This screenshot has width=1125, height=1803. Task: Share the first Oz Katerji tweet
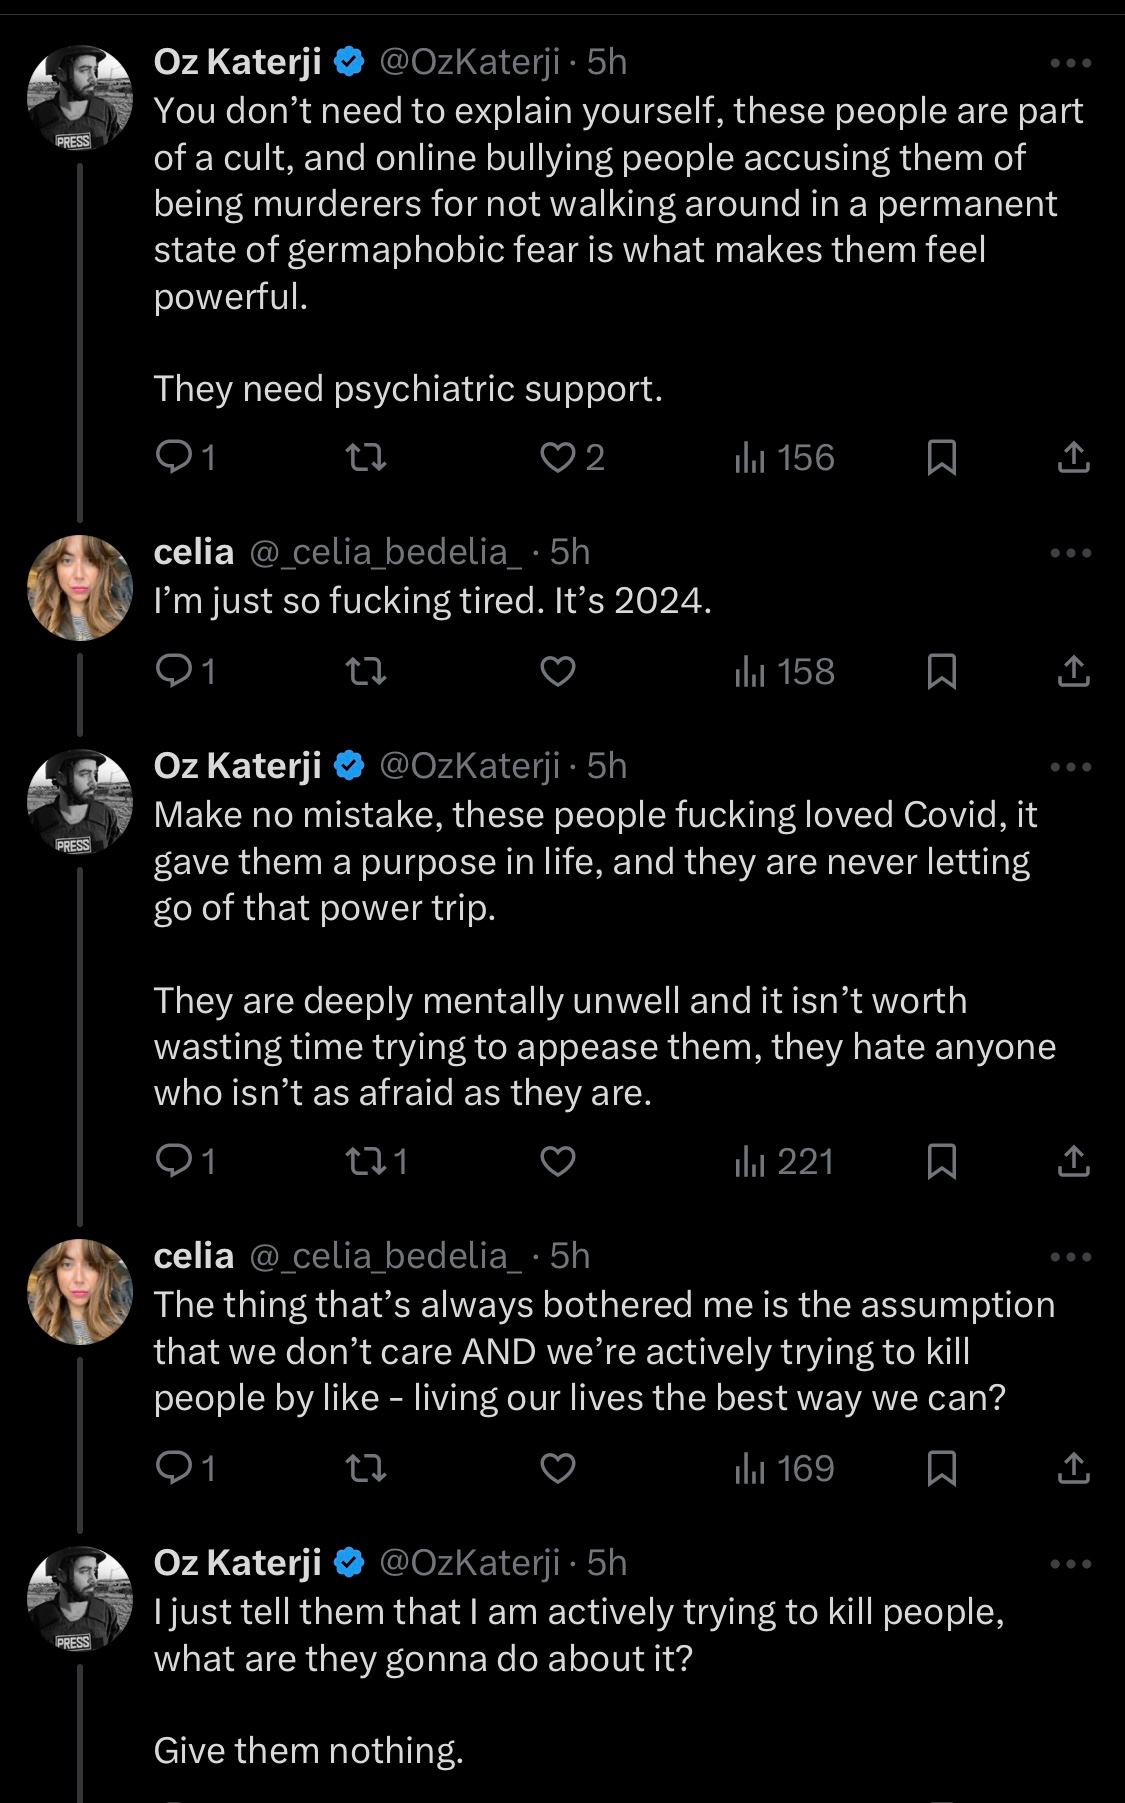[1073, 458]
